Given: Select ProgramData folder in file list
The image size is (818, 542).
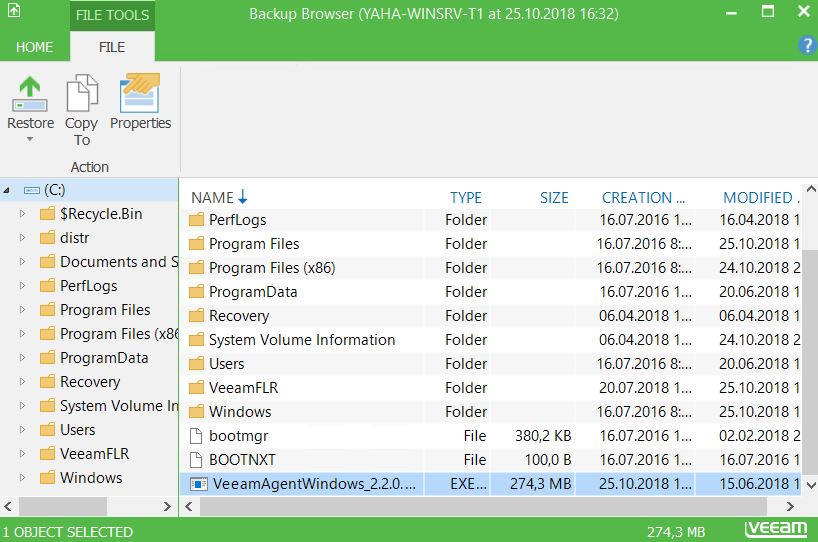Looking at the screenshot, I should pyautogui.click(x=490, y=292).
